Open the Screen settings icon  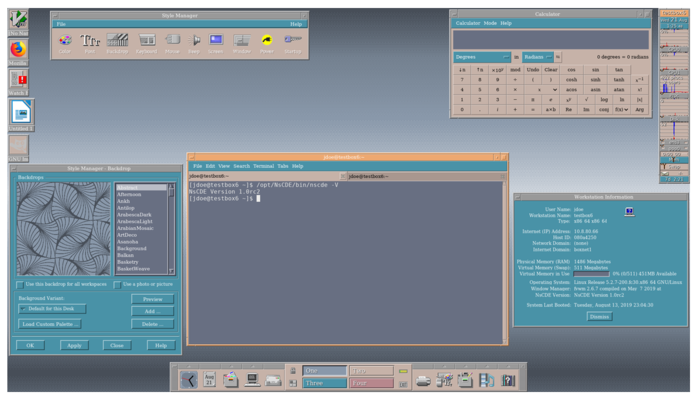click(x=216, y=40)
